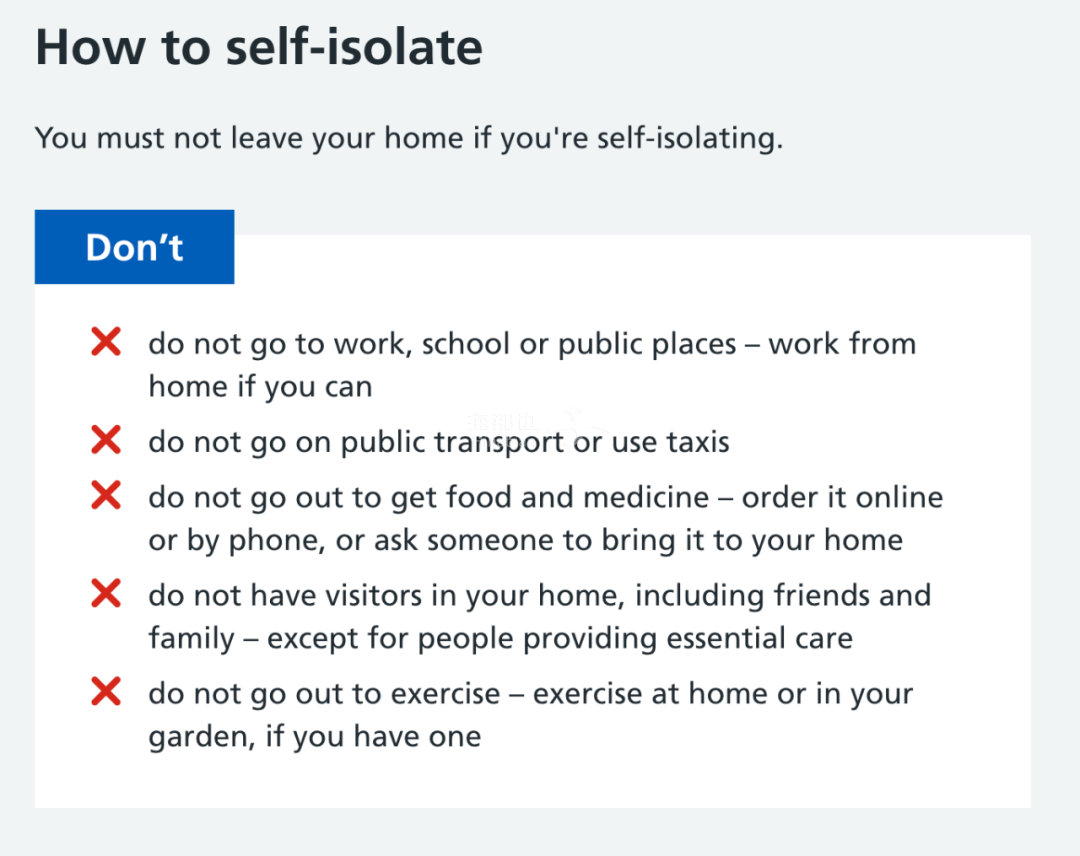Select the blue Don't label
The image size is (1080, 856).
(134, 247)
